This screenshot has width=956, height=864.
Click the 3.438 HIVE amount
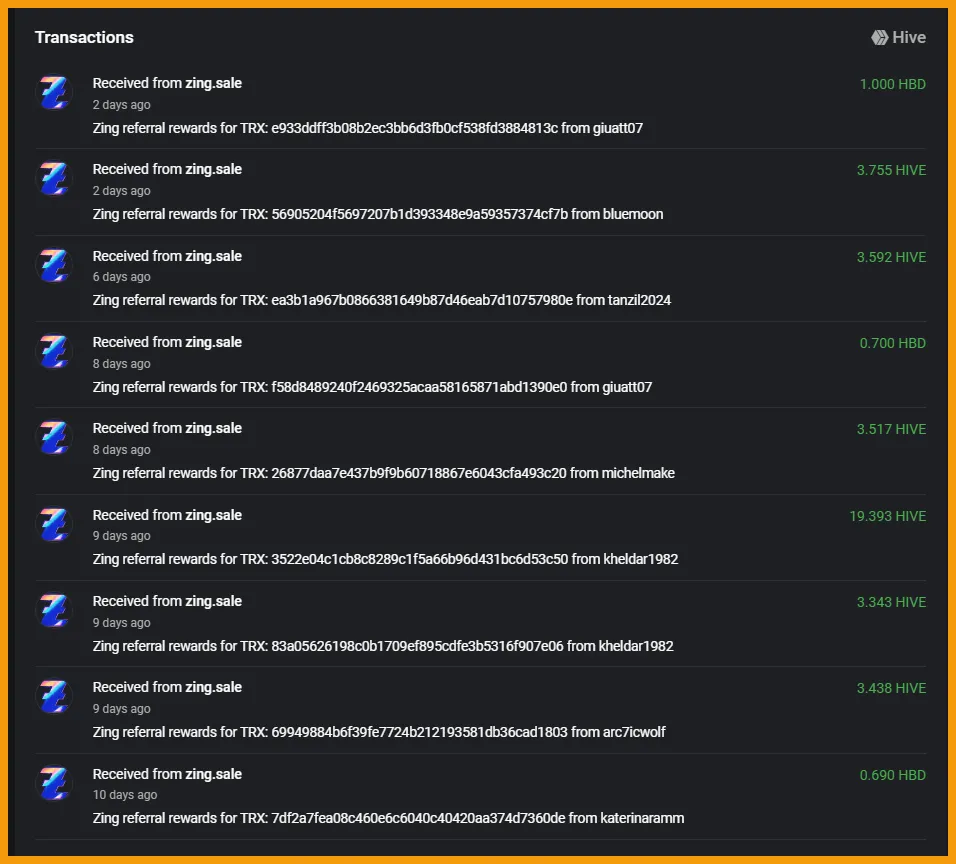click(x=891, y=688)
